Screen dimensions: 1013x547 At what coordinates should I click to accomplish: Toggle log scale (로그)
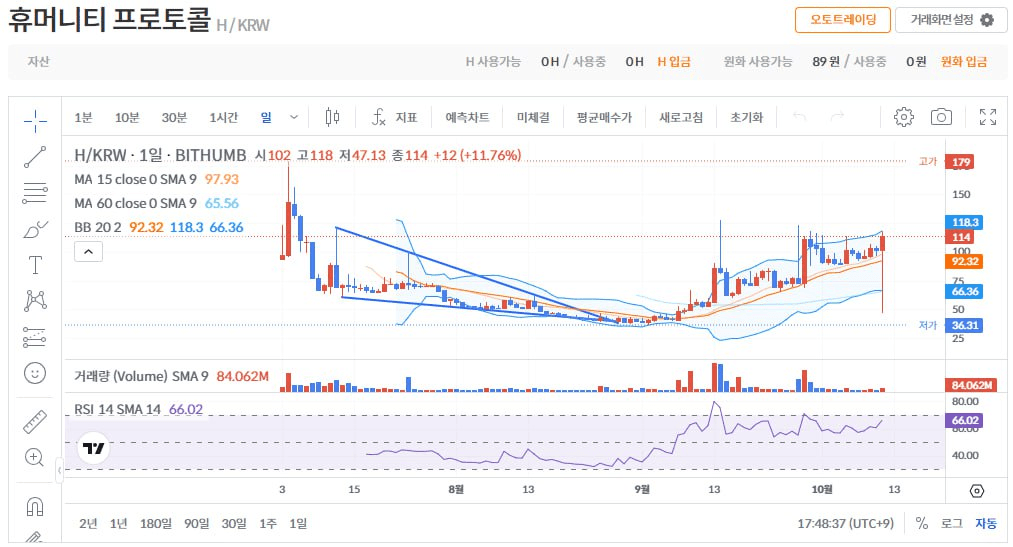(x=952, y=523)
